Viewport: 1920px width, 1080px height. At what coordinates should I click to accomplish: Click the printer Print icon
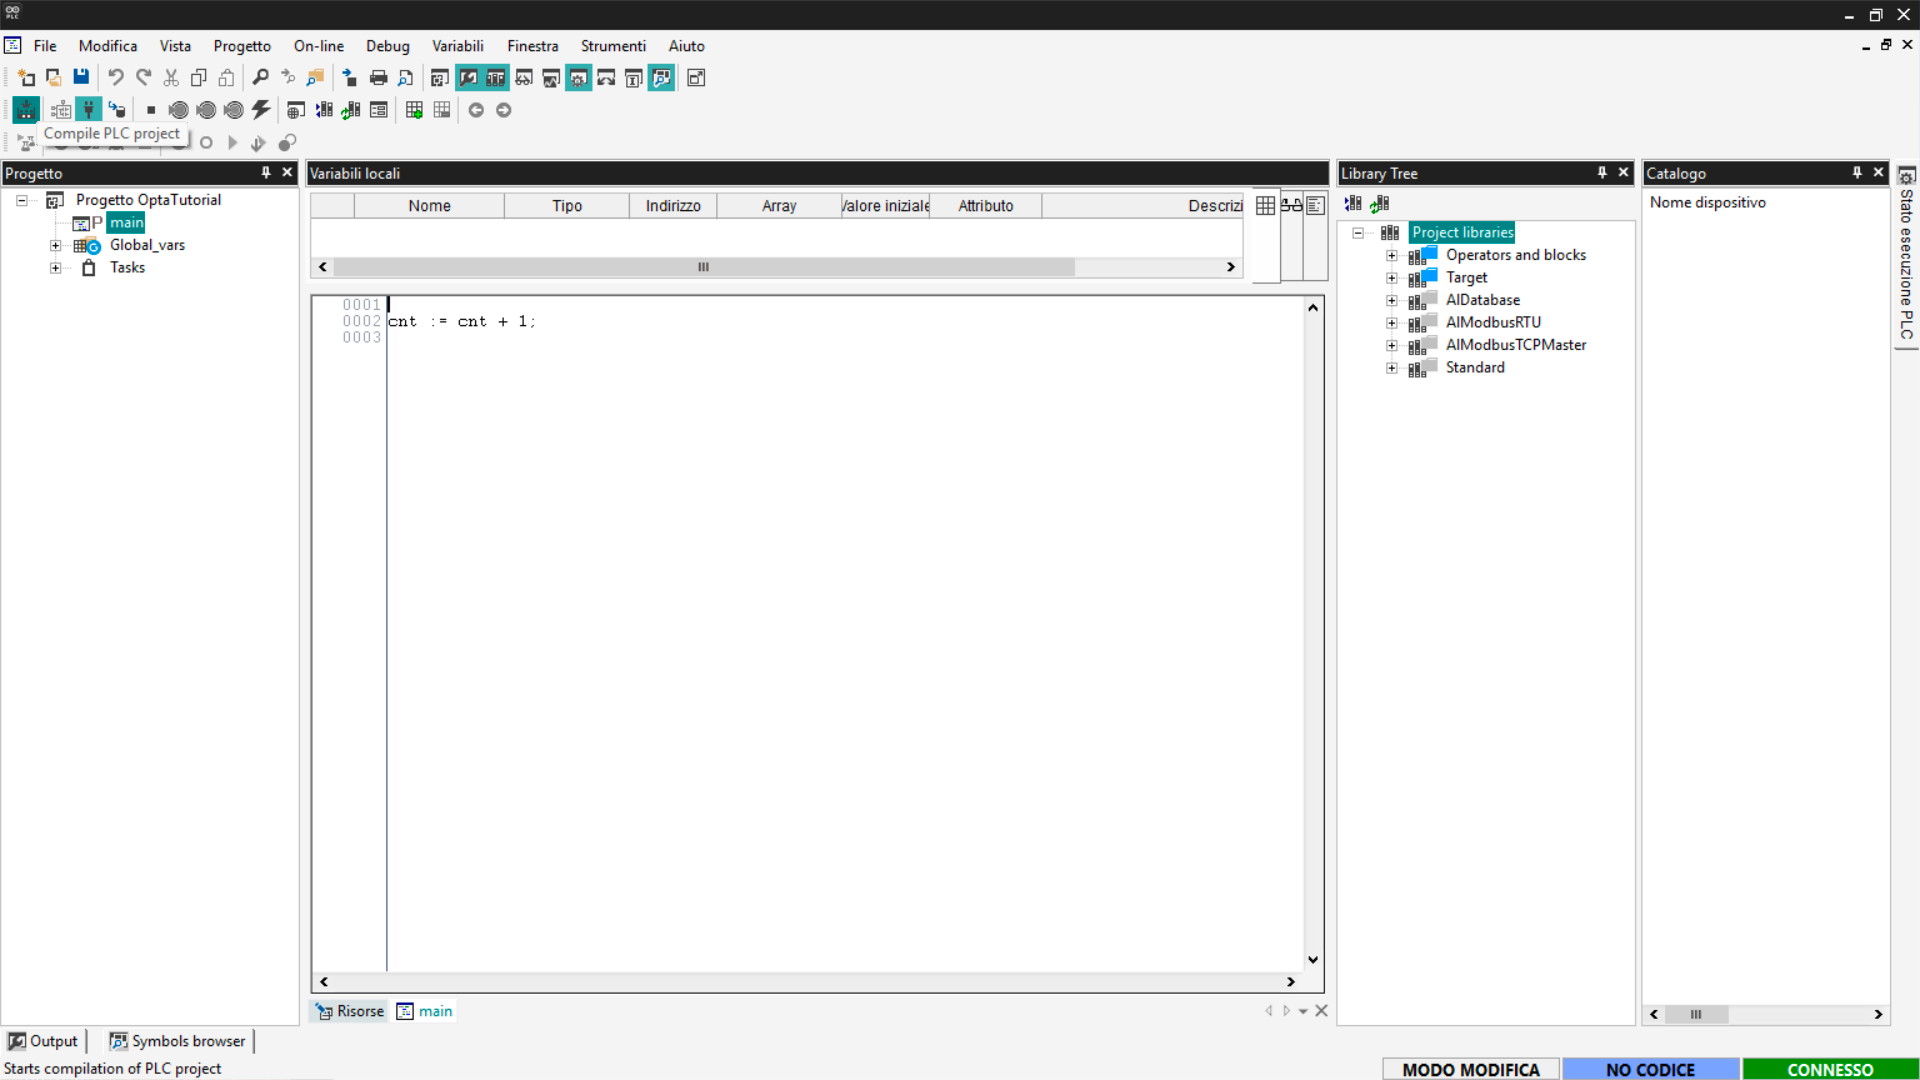pos(378,78)
